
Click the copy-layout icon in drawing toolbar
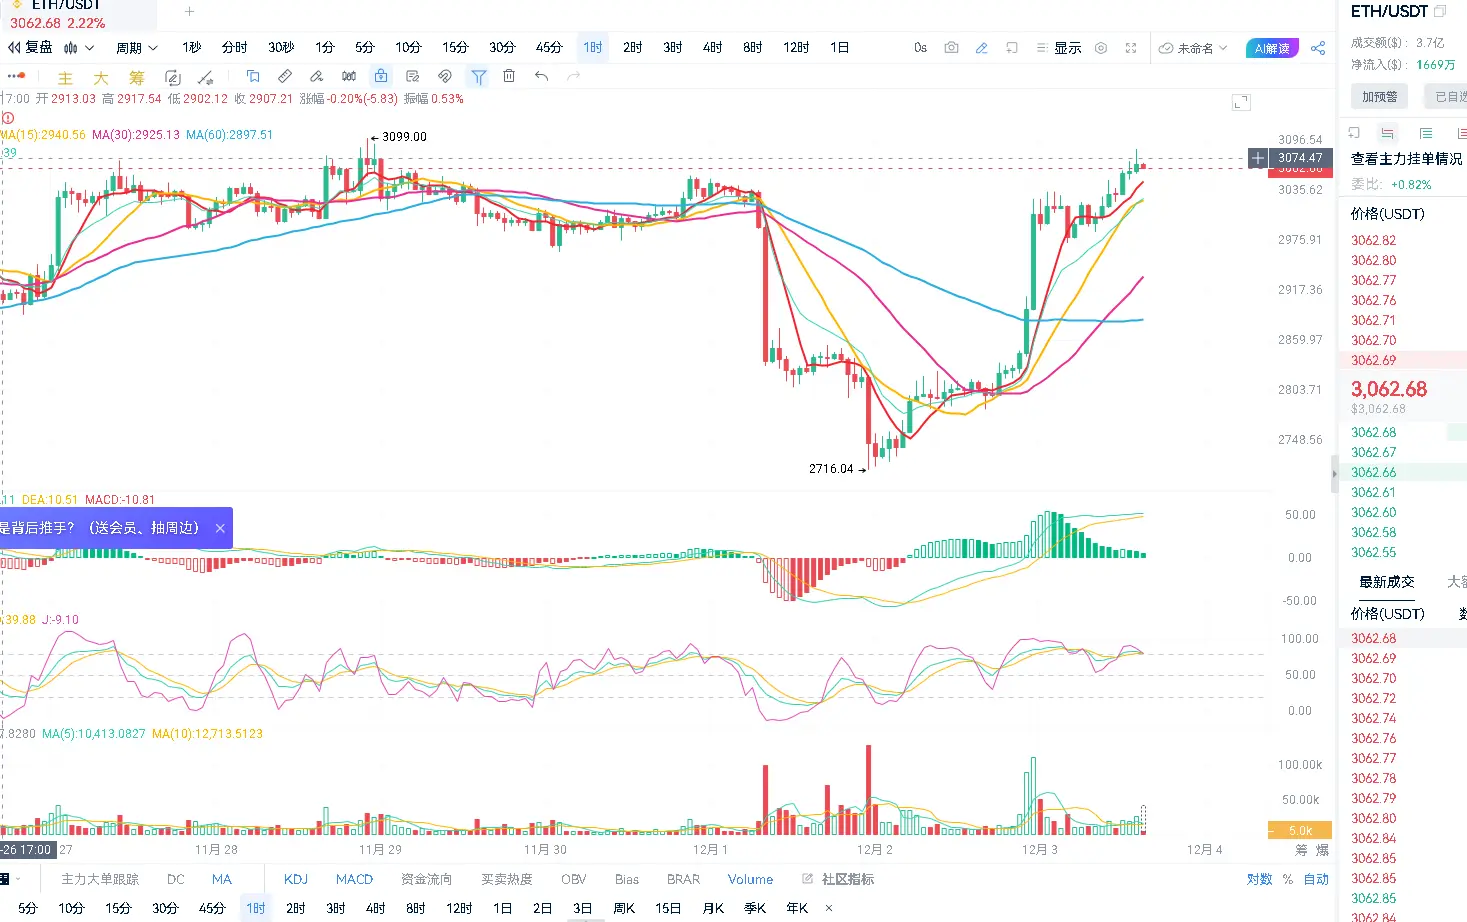[253, 76]
